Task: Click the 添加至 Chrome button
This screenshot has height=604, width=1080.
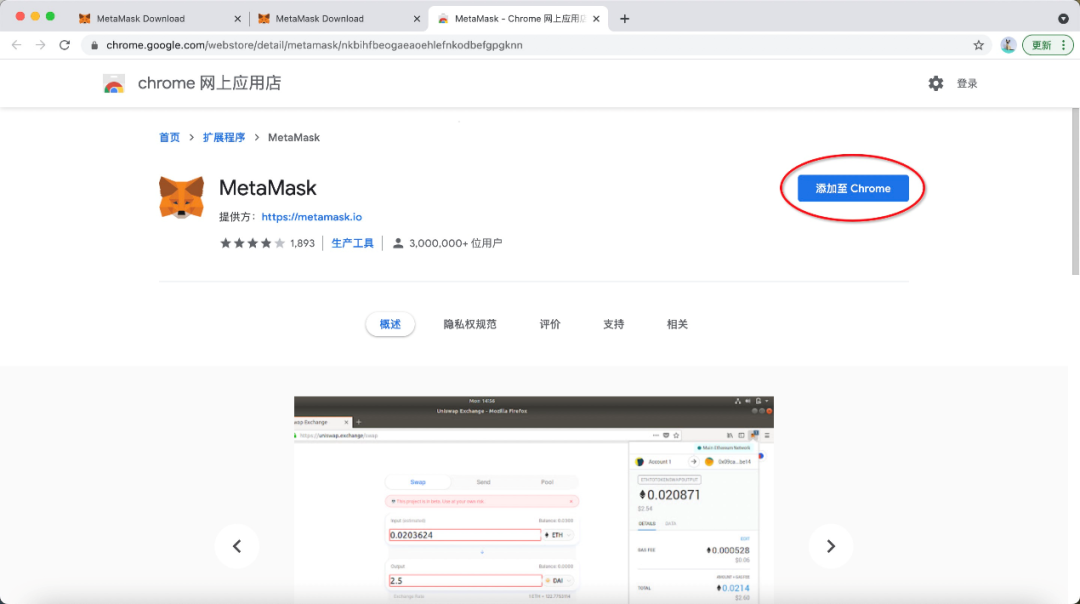Action: (853, 189)
